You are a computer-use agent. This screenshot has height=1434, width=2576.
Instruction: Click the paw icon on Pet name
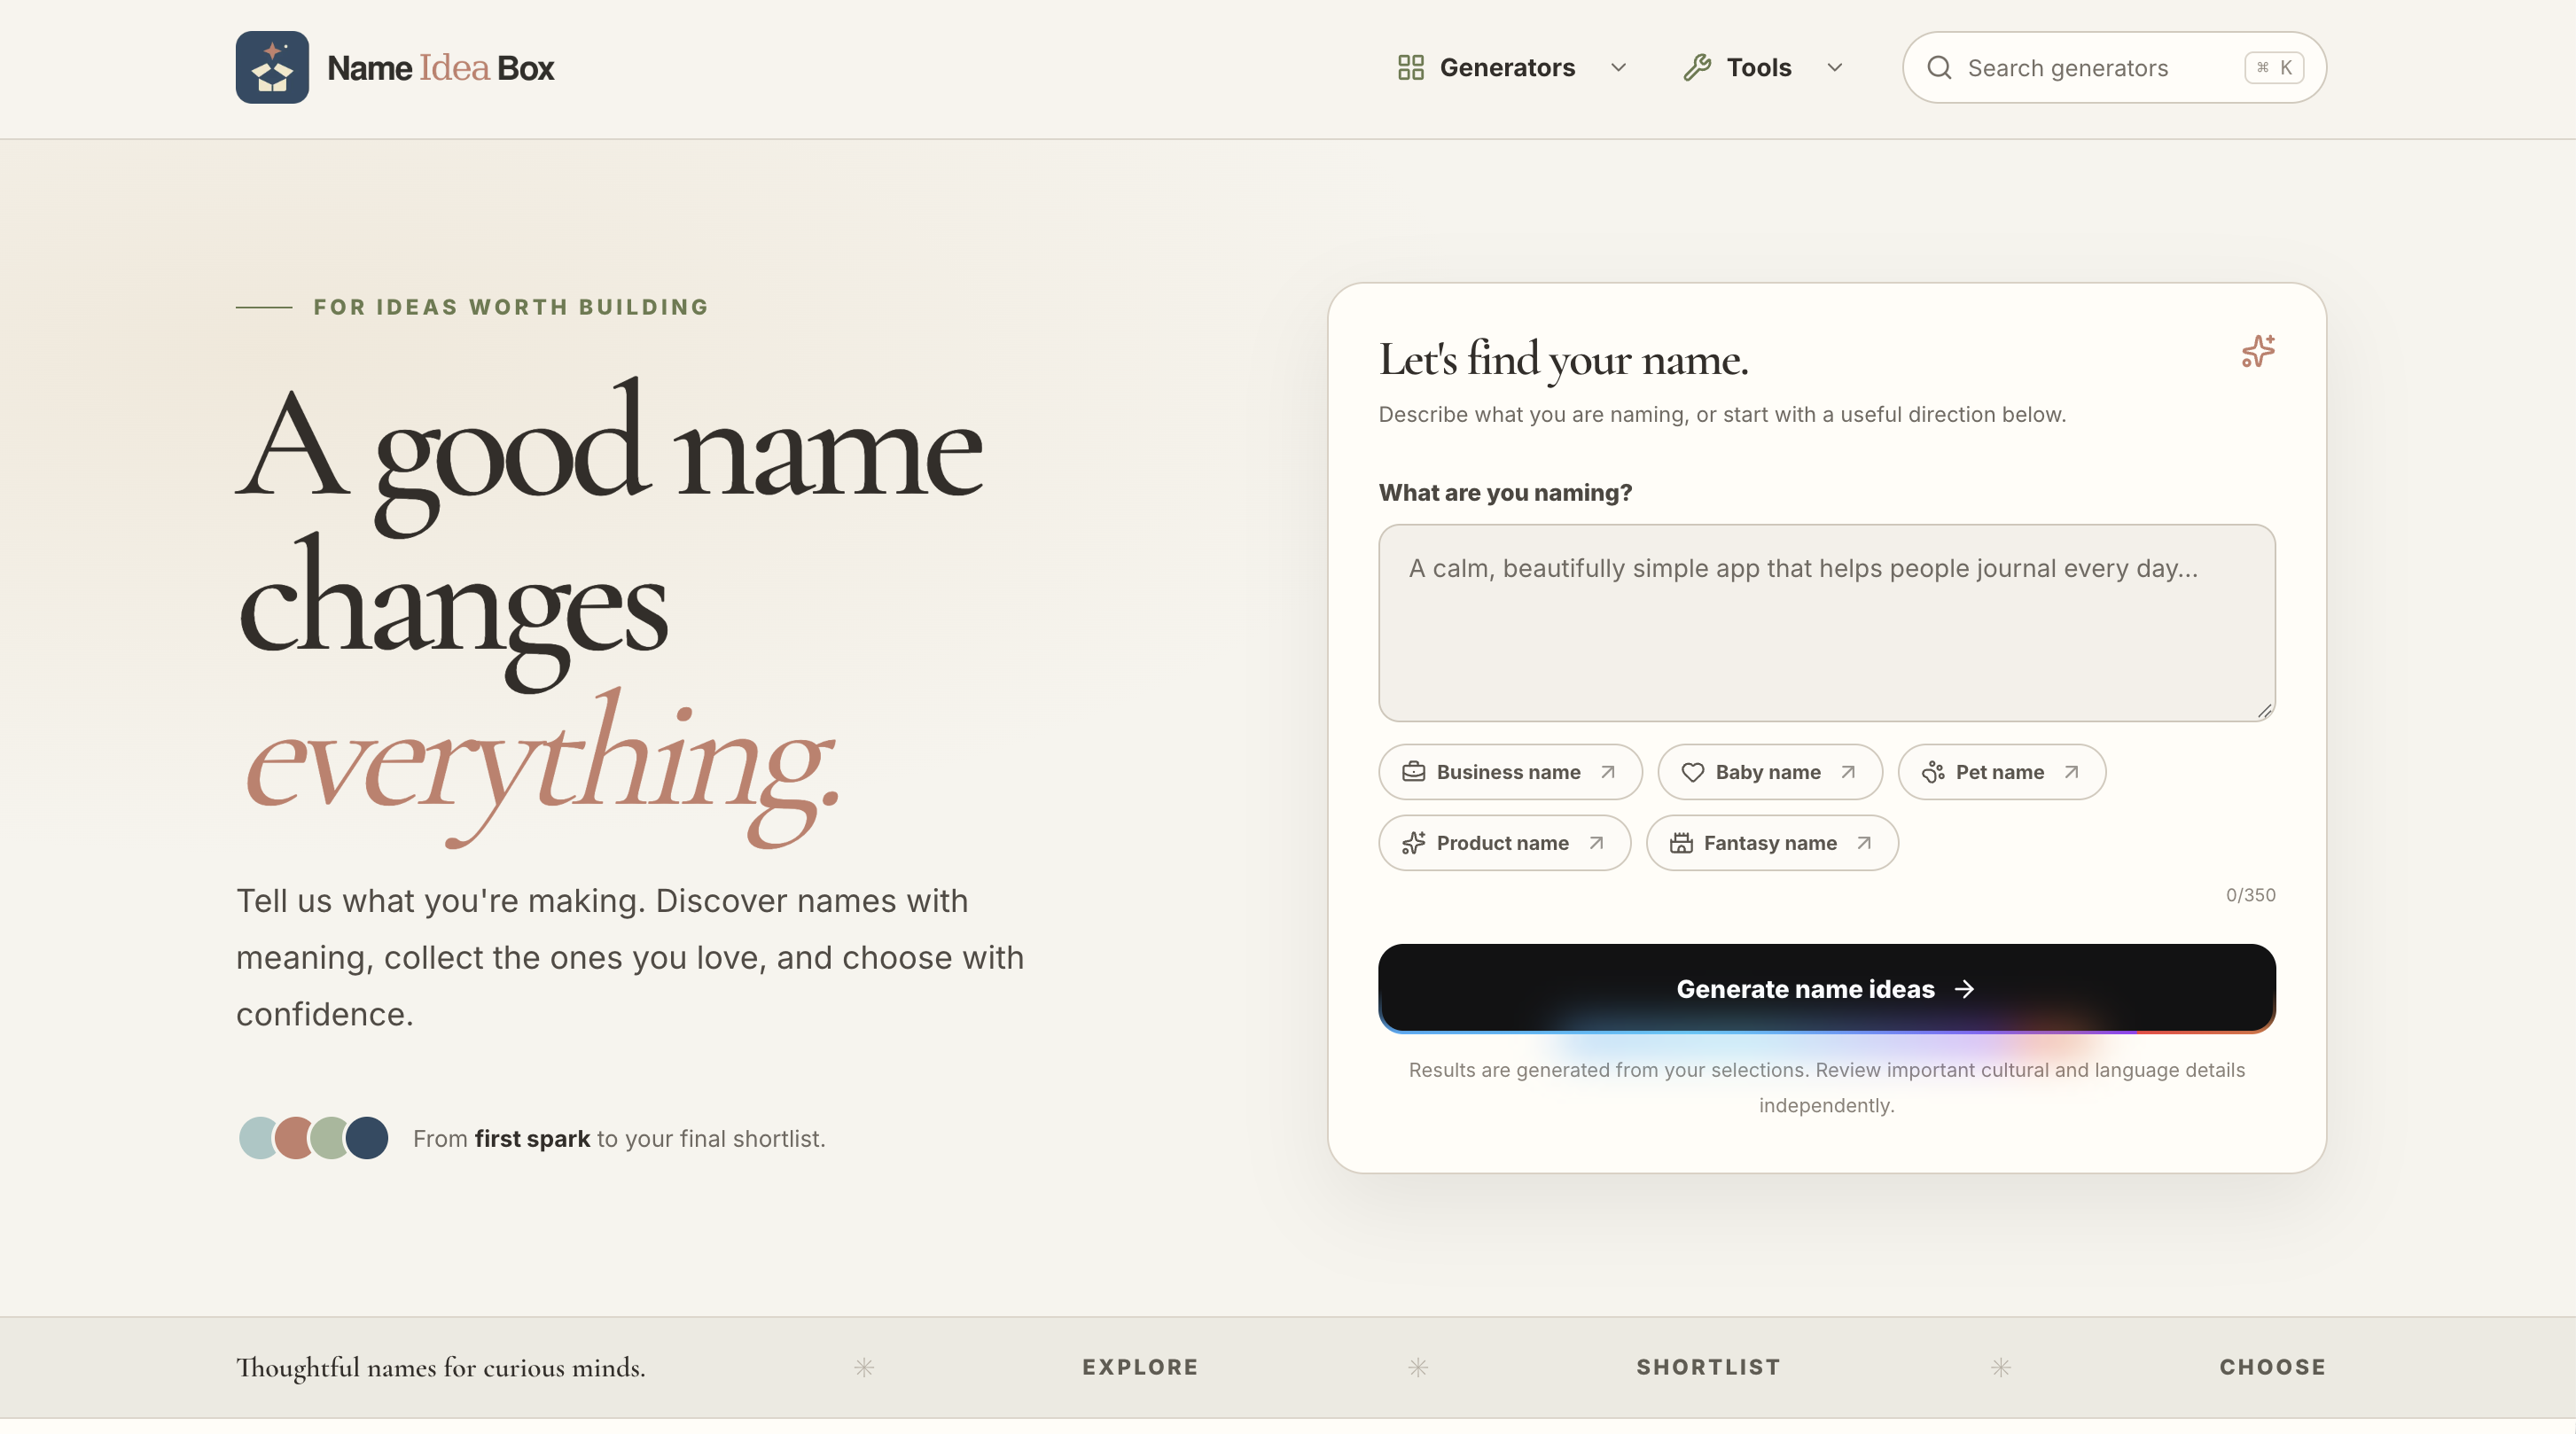tap(1933, 771)
